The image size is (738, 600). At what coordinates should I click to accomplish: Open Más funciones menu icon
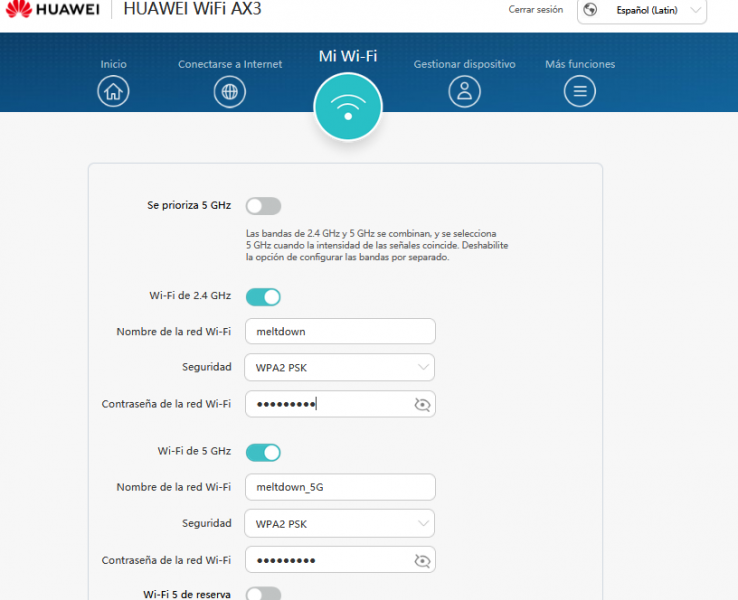tap(580, 92)
